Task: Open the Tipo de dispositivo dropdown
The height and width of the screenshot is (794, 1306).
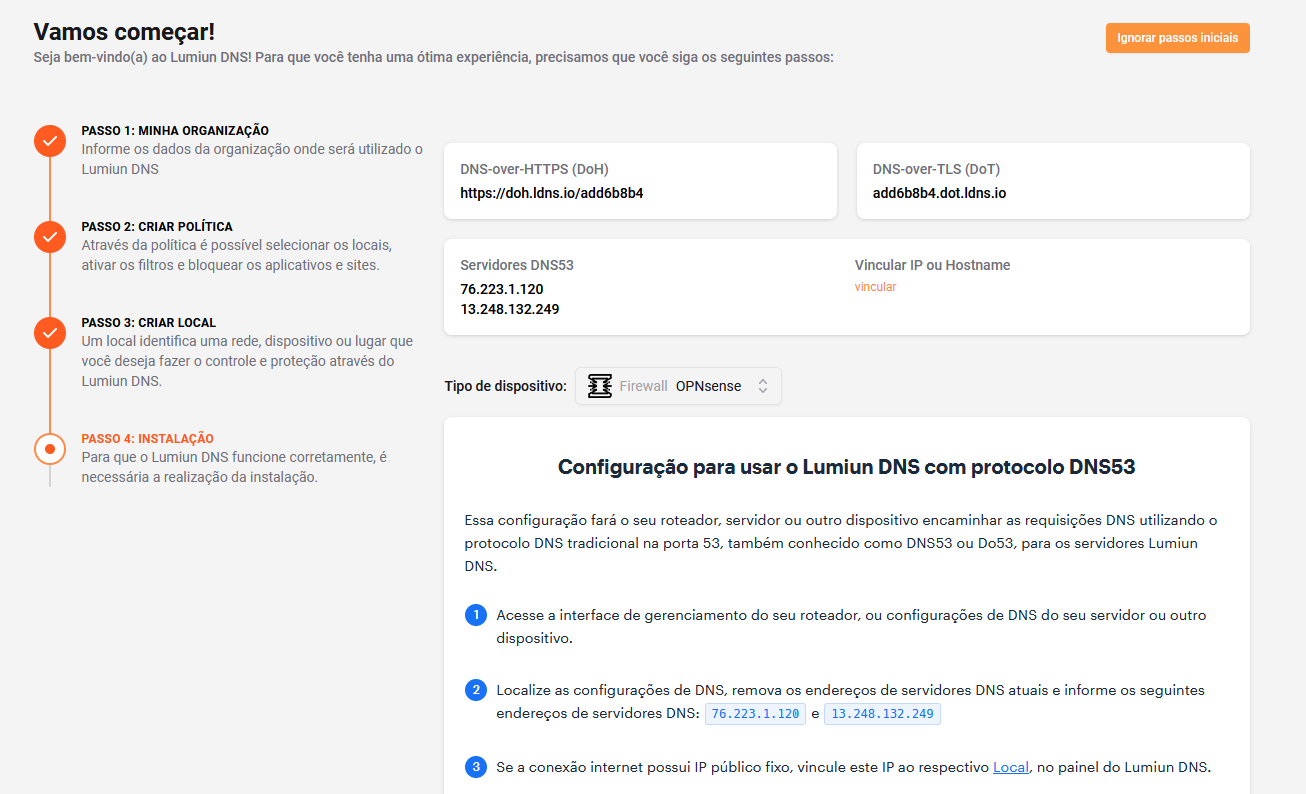Action: pos(678,386)
